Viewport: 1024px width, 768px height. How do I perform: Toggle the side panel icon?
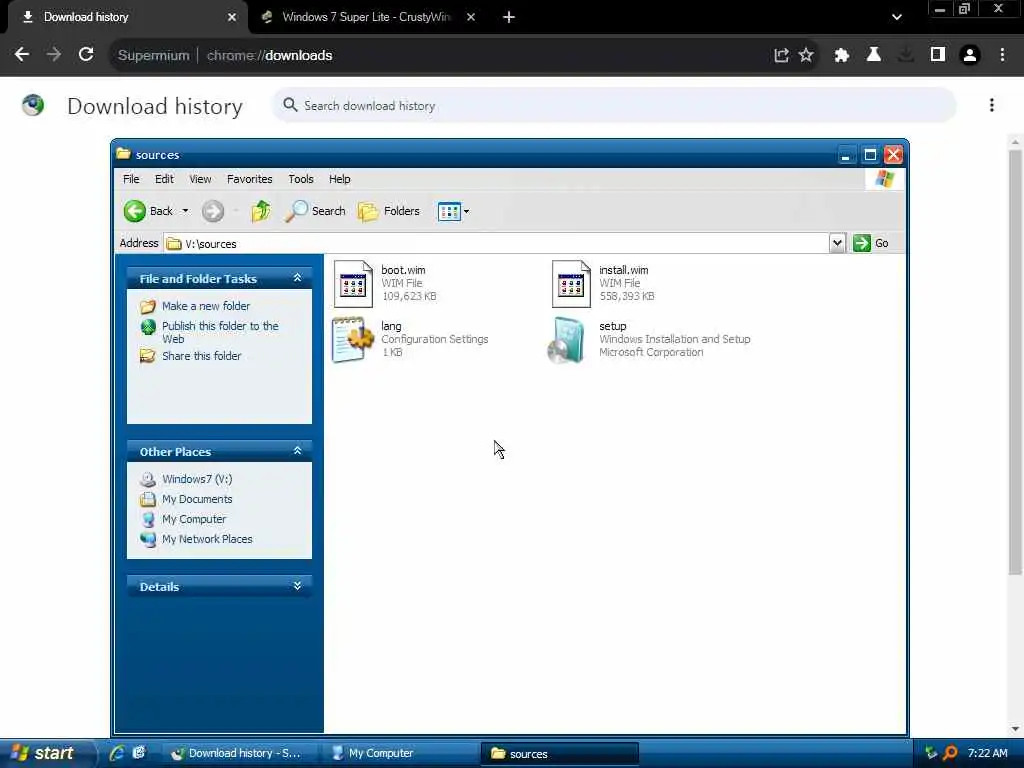[x=938, y=55]
